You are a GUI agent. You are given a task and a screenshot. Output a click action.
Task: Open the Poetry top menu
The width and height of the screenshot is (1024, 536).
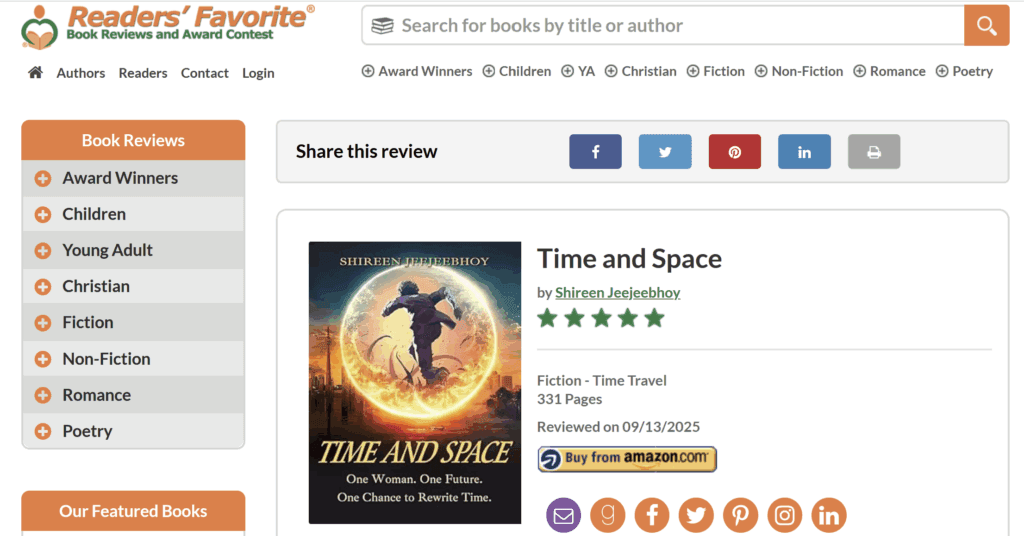(x=964, y=71)
